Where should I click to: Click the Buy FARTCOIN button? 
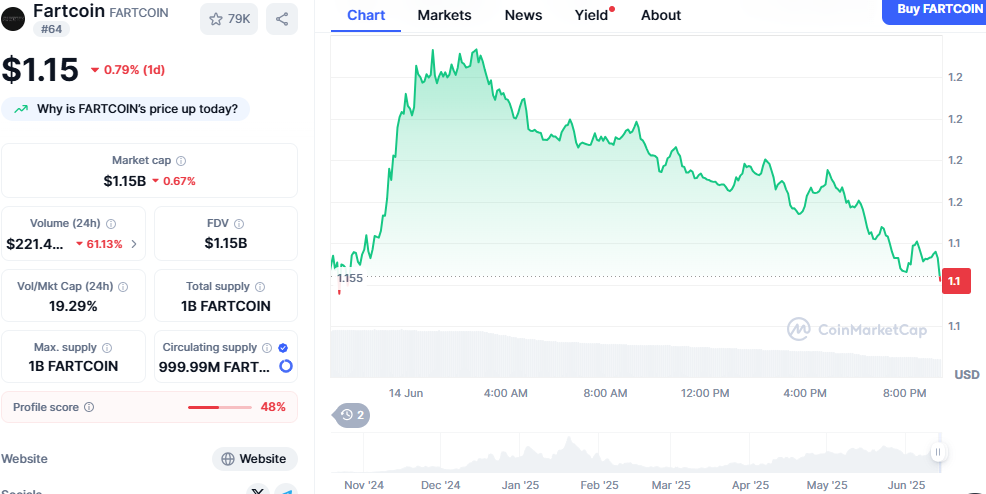point(934,11)
